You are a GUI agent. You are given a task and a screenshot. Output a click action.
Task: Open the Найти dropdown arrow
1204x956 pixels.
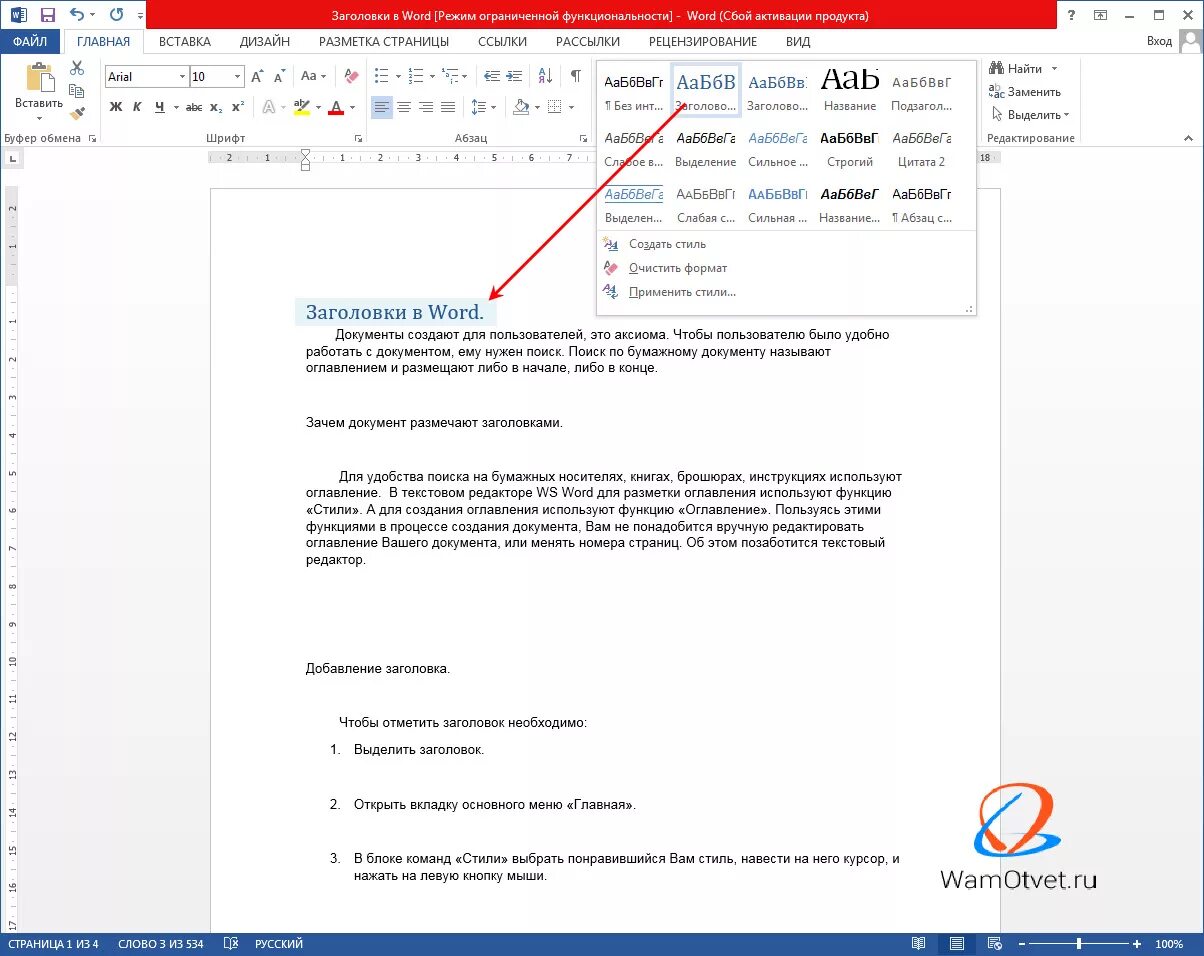[1054, 69]
